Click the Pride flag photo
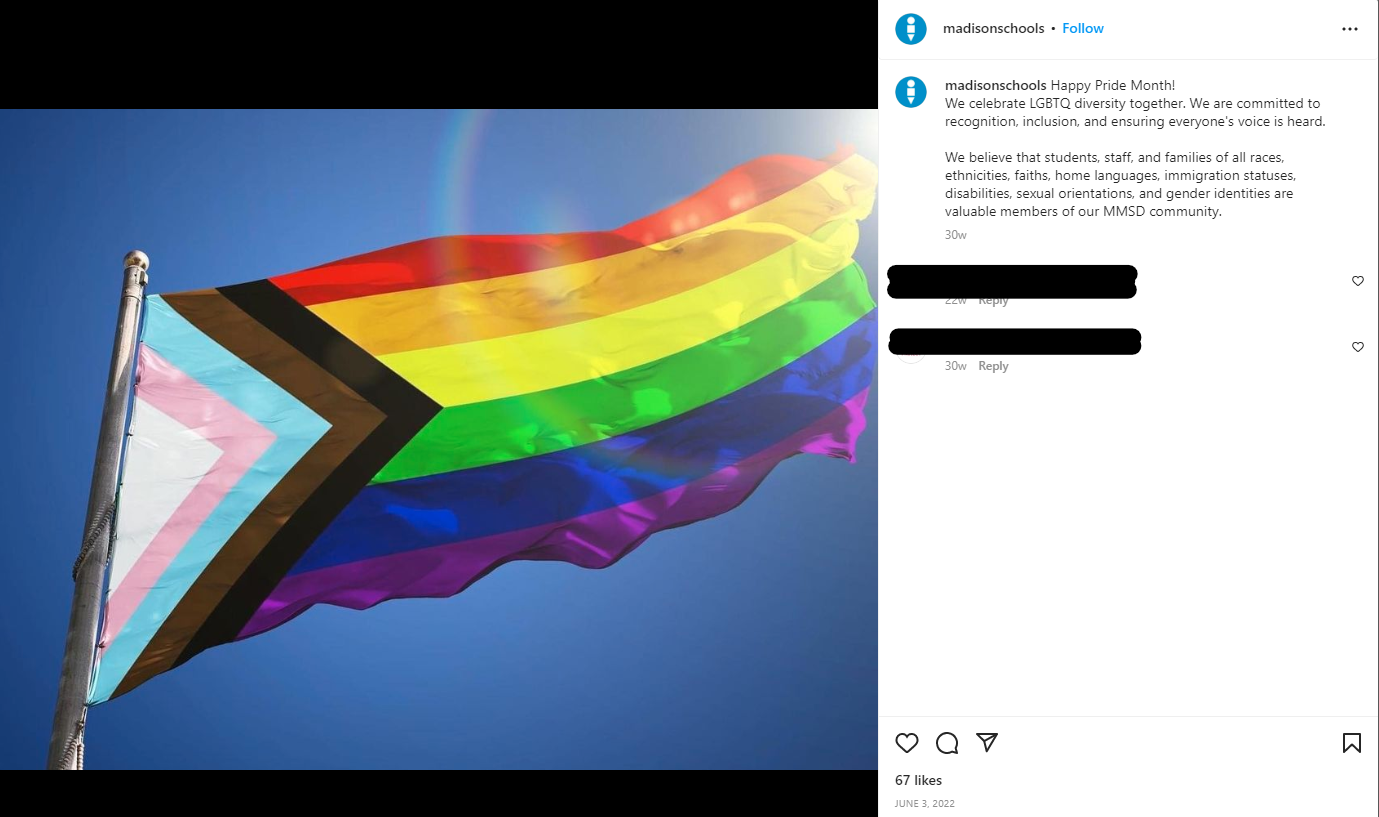This screenshot has height=817, width=1379. (439, 439)
